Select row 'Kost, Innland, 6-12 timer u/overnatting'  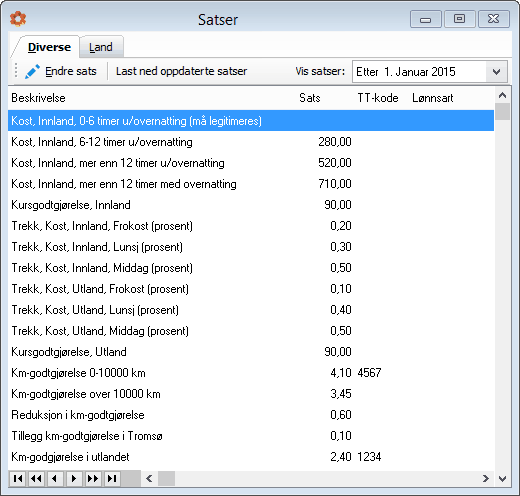point(251,142)
